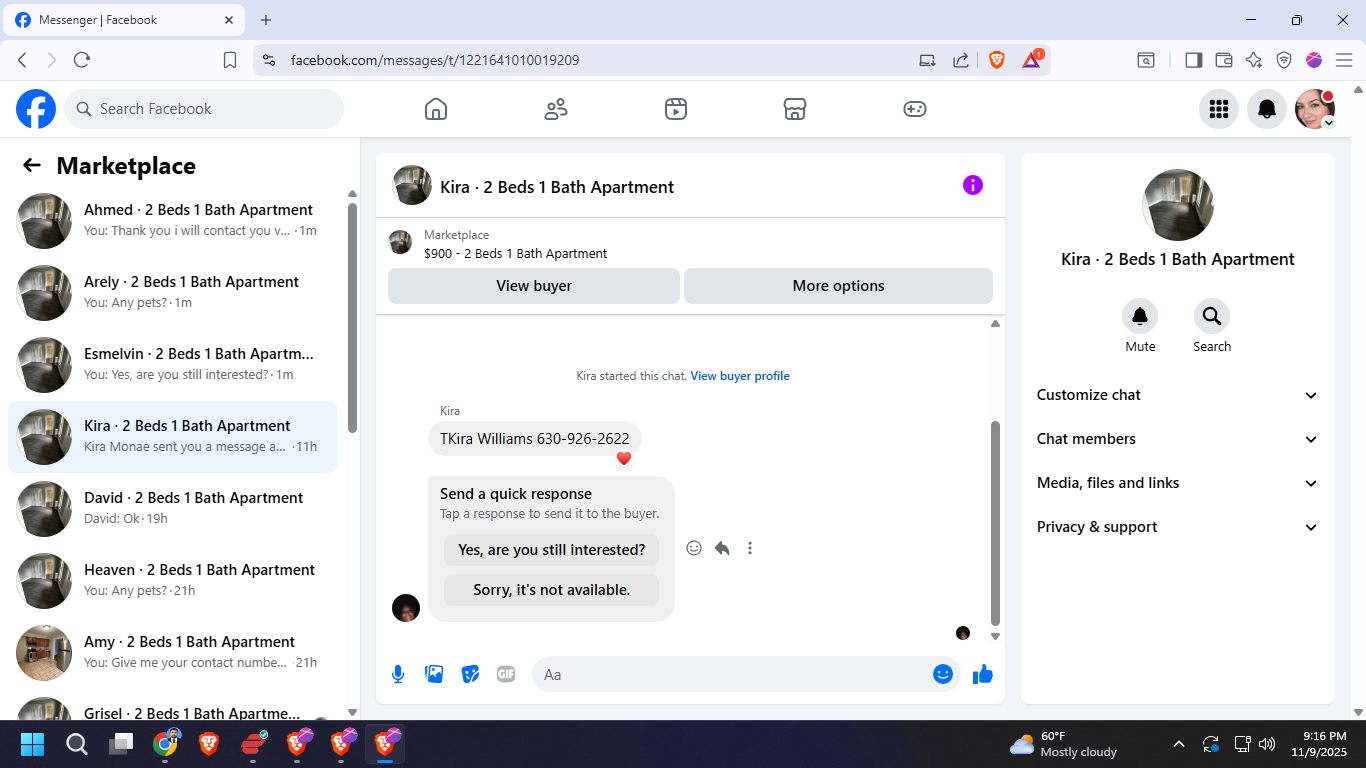
Task: Open Ahmed's apartment conversation
Action: pyautogui.click(x=172, y=221)
